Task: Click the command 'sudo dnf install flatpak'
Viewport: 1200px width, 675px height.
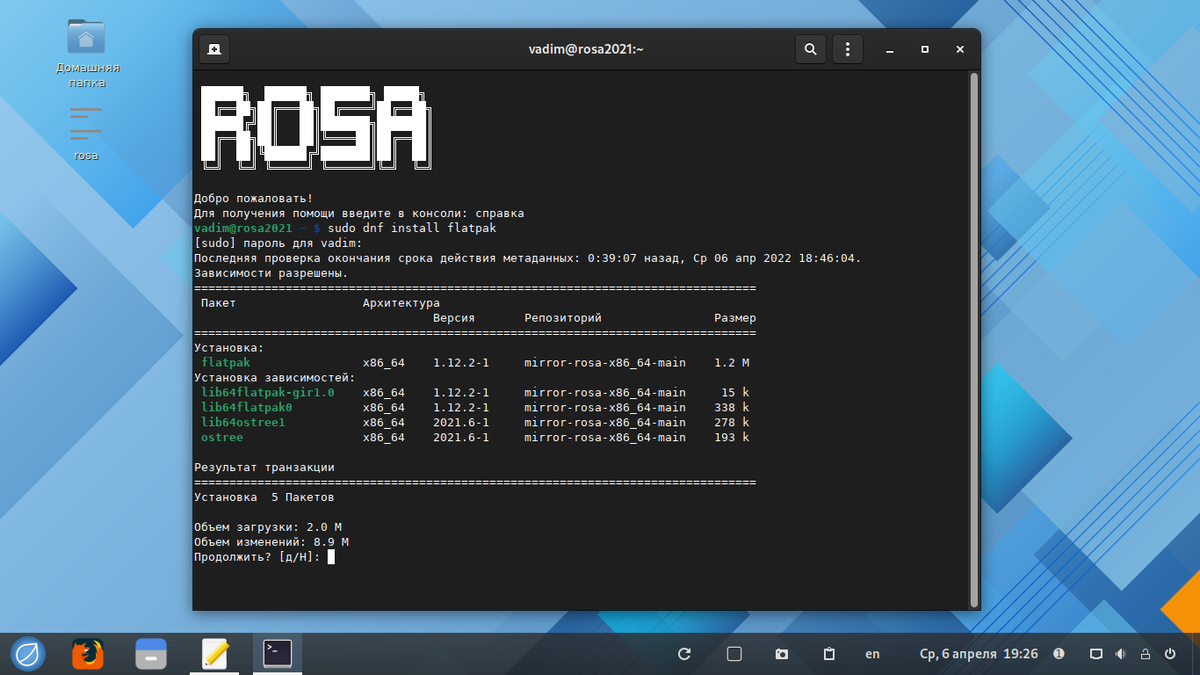Action: click(x=411, y=228)
